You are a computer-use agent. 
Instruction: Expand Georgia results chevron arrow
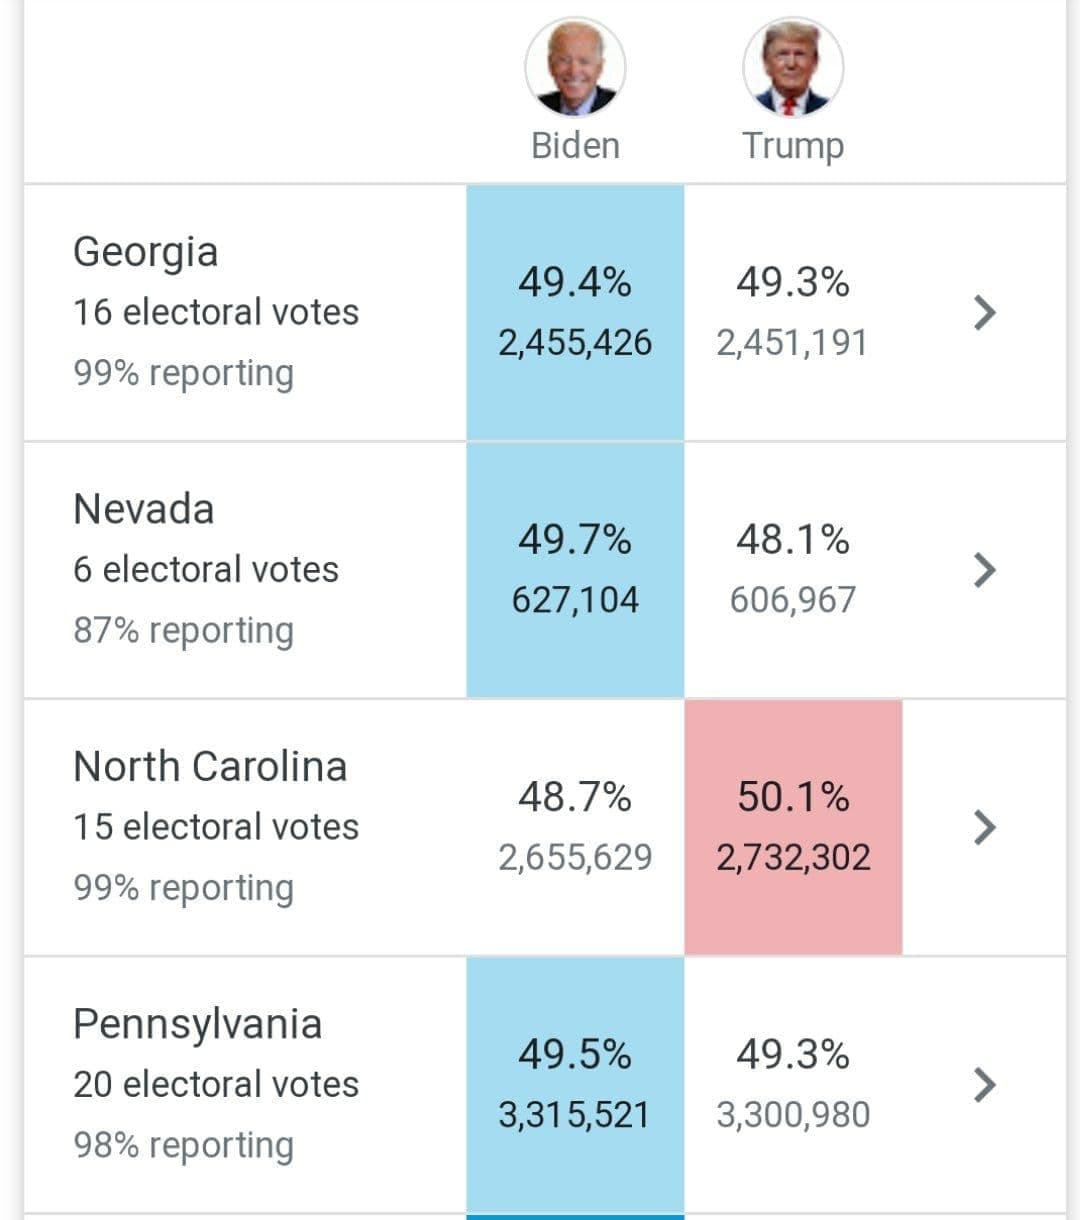coord(985,312)
